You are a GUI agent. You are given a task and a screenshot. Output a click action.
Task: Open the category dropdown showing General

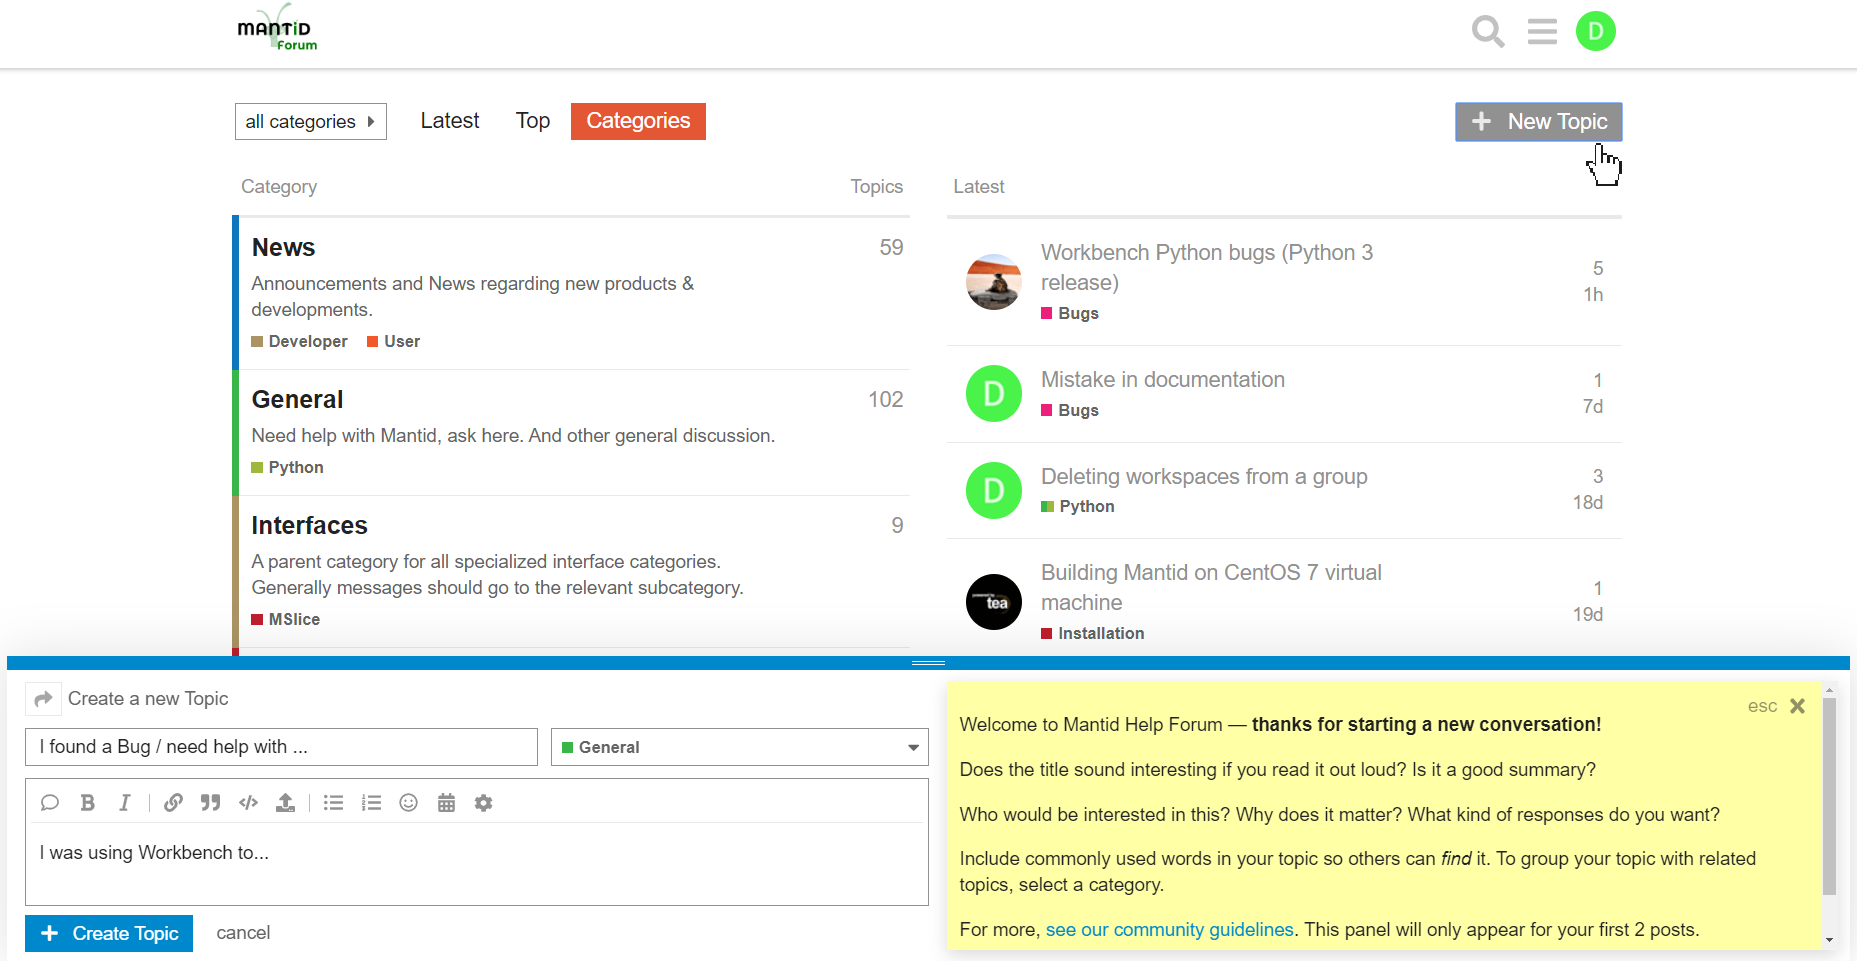[739, 747]
